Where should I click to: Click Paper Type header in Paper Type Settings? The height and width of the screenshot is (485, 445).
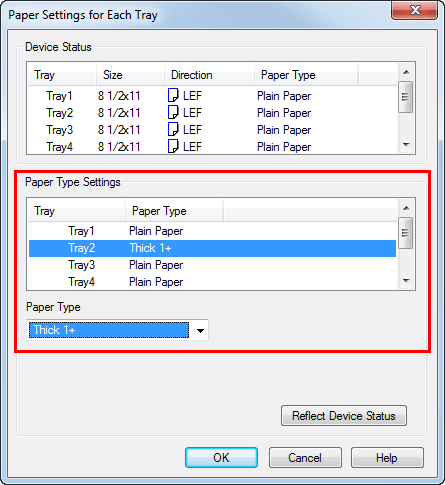(x=174, y=211)
